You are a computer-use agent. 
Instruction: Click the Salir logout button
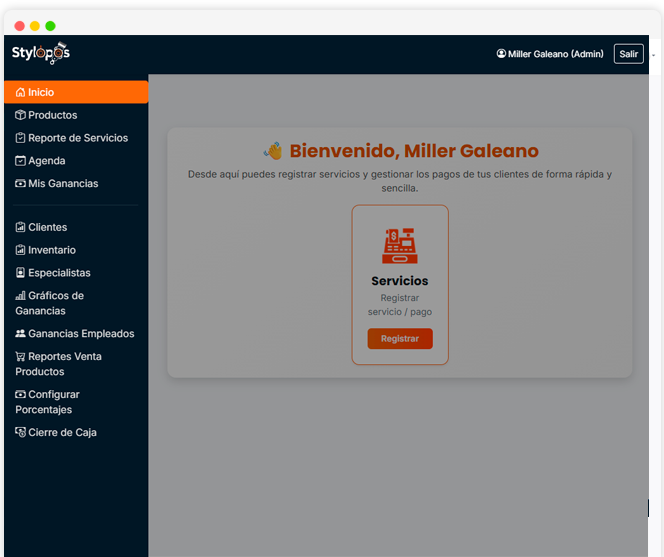(628, 54)
